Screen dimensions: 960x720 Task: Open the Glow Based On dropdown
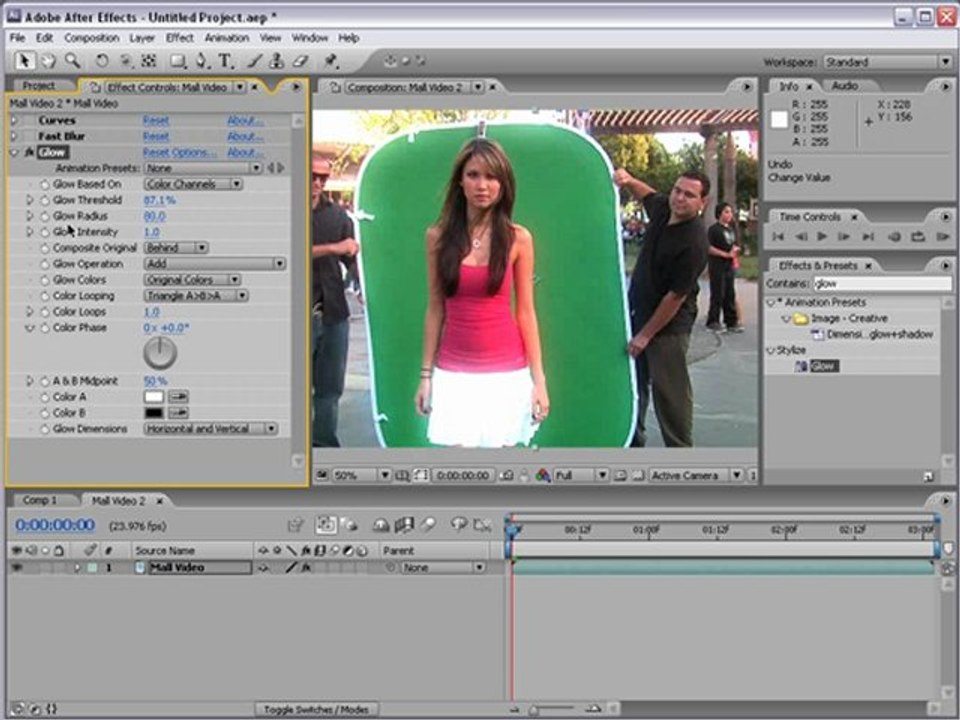click(193, 184)
